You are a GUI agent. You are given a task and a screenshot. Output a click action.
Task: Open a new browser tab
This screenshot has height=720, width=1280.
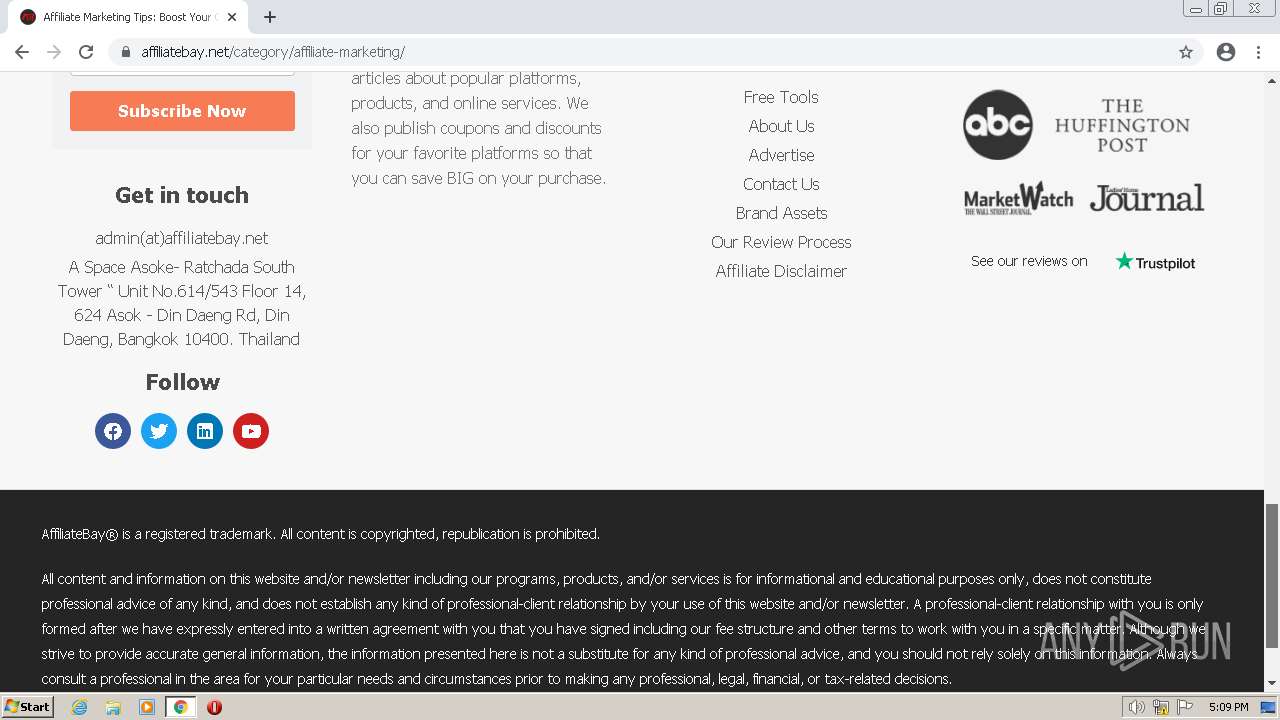click(270, 17)
